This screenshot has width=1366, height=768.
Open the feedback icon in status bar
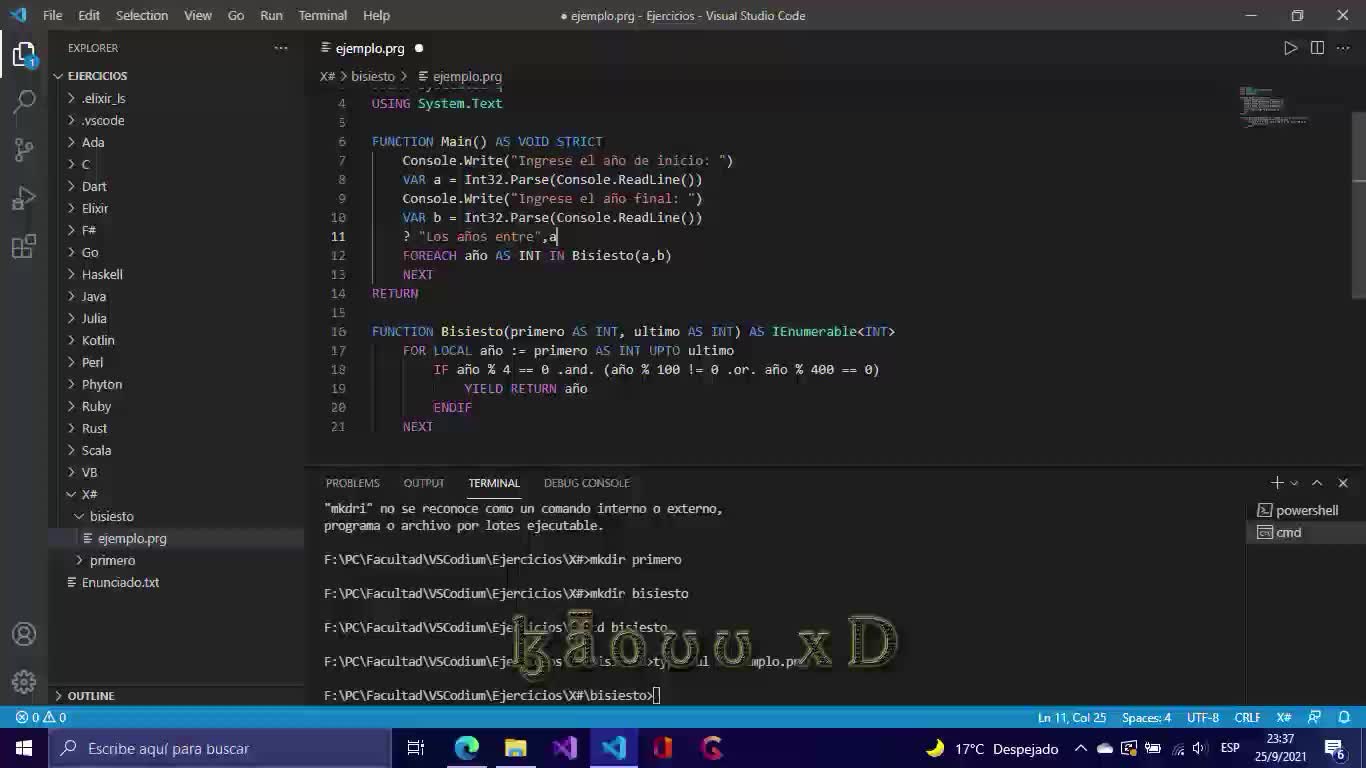tap(1317, 718)
